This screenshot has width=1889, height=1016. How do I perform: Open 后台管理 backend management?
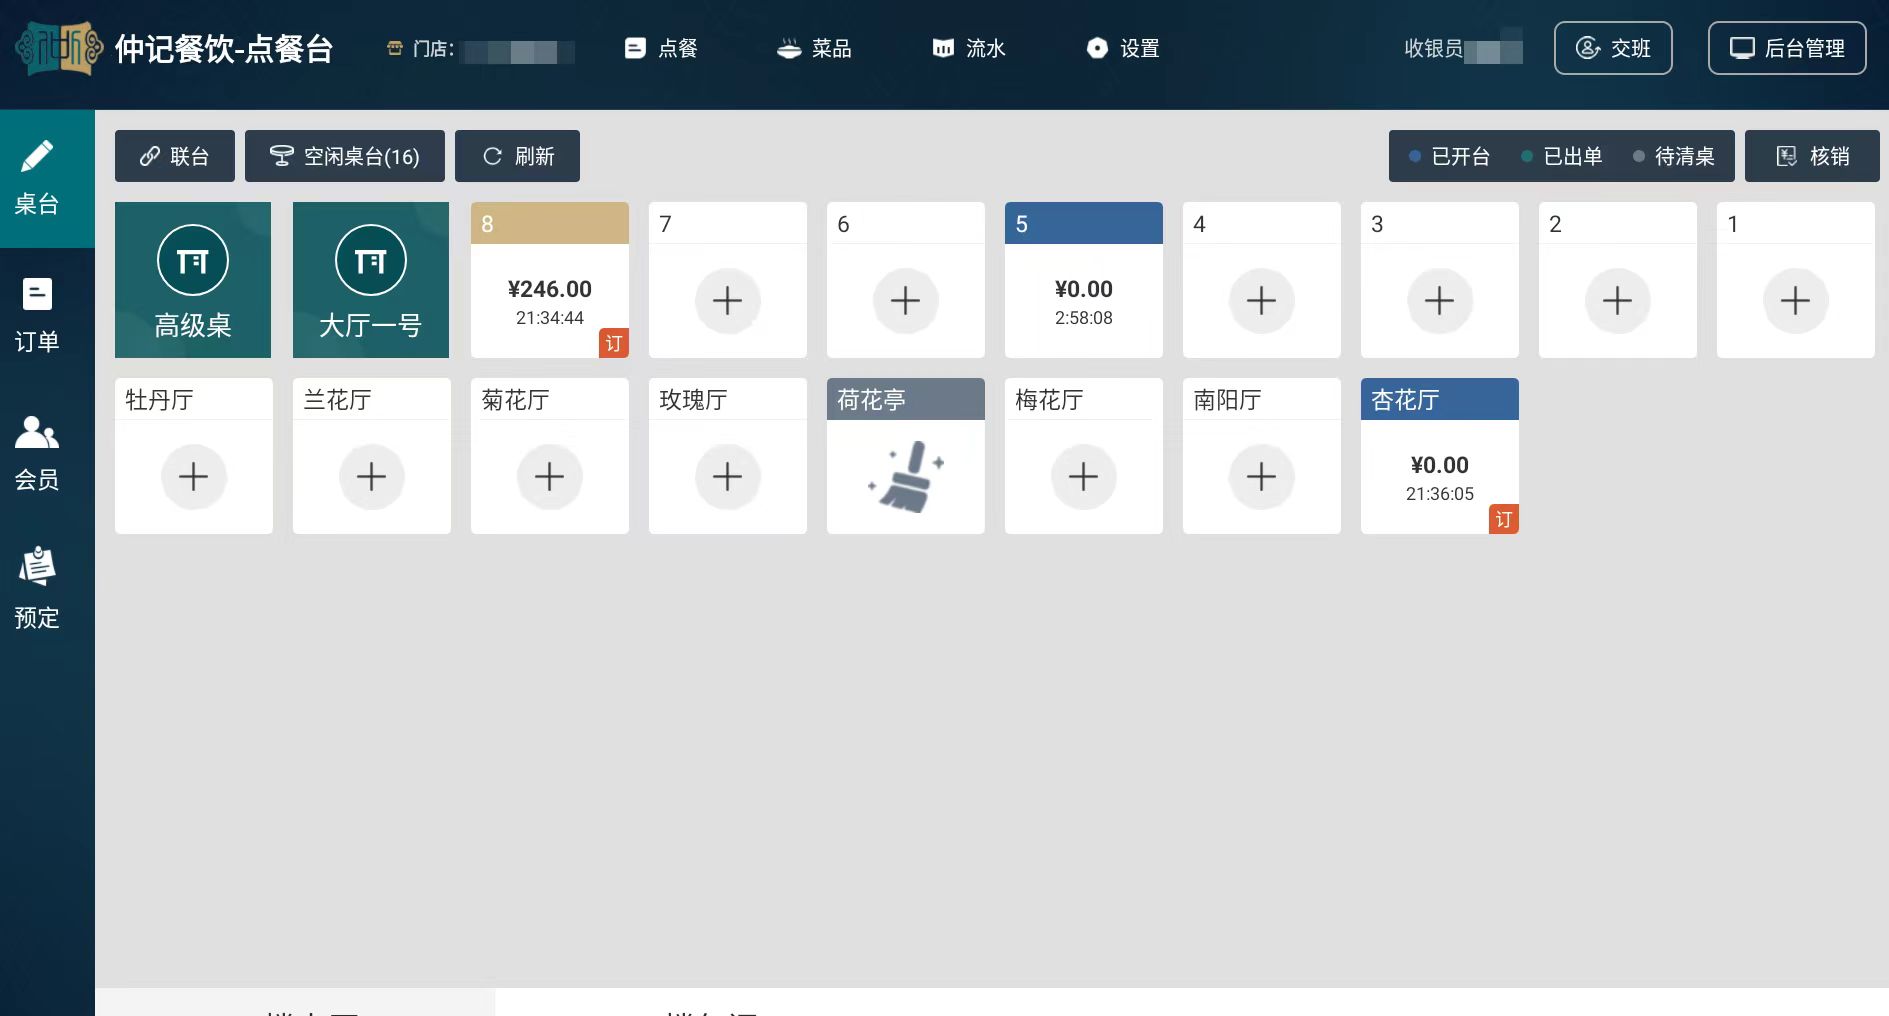pyautogui.click(x=1787, y=48)
